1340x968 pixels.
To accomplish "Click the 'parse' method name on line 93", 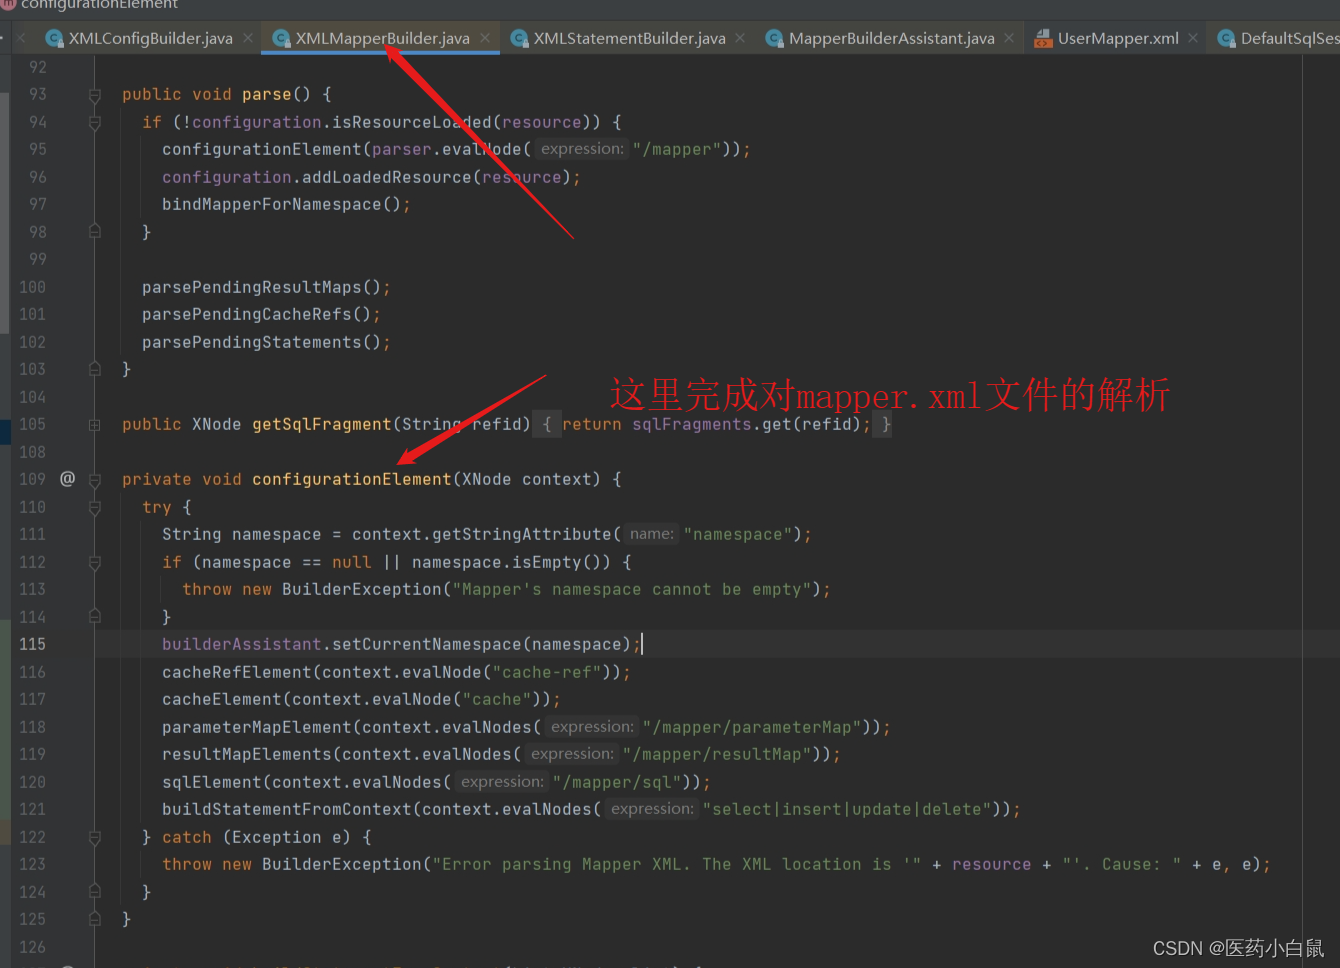I will (x=267, y=94).
